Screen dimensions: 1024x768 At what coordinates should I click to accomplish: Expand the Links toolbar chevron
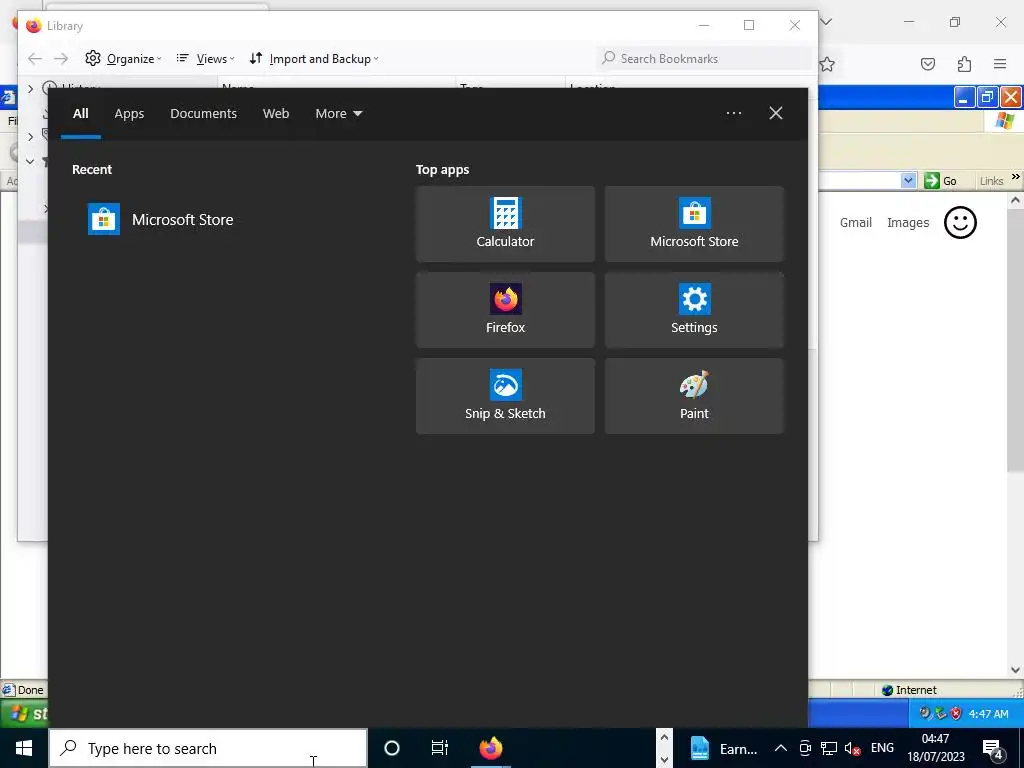pyautogui.click(x=1015, y=177)
